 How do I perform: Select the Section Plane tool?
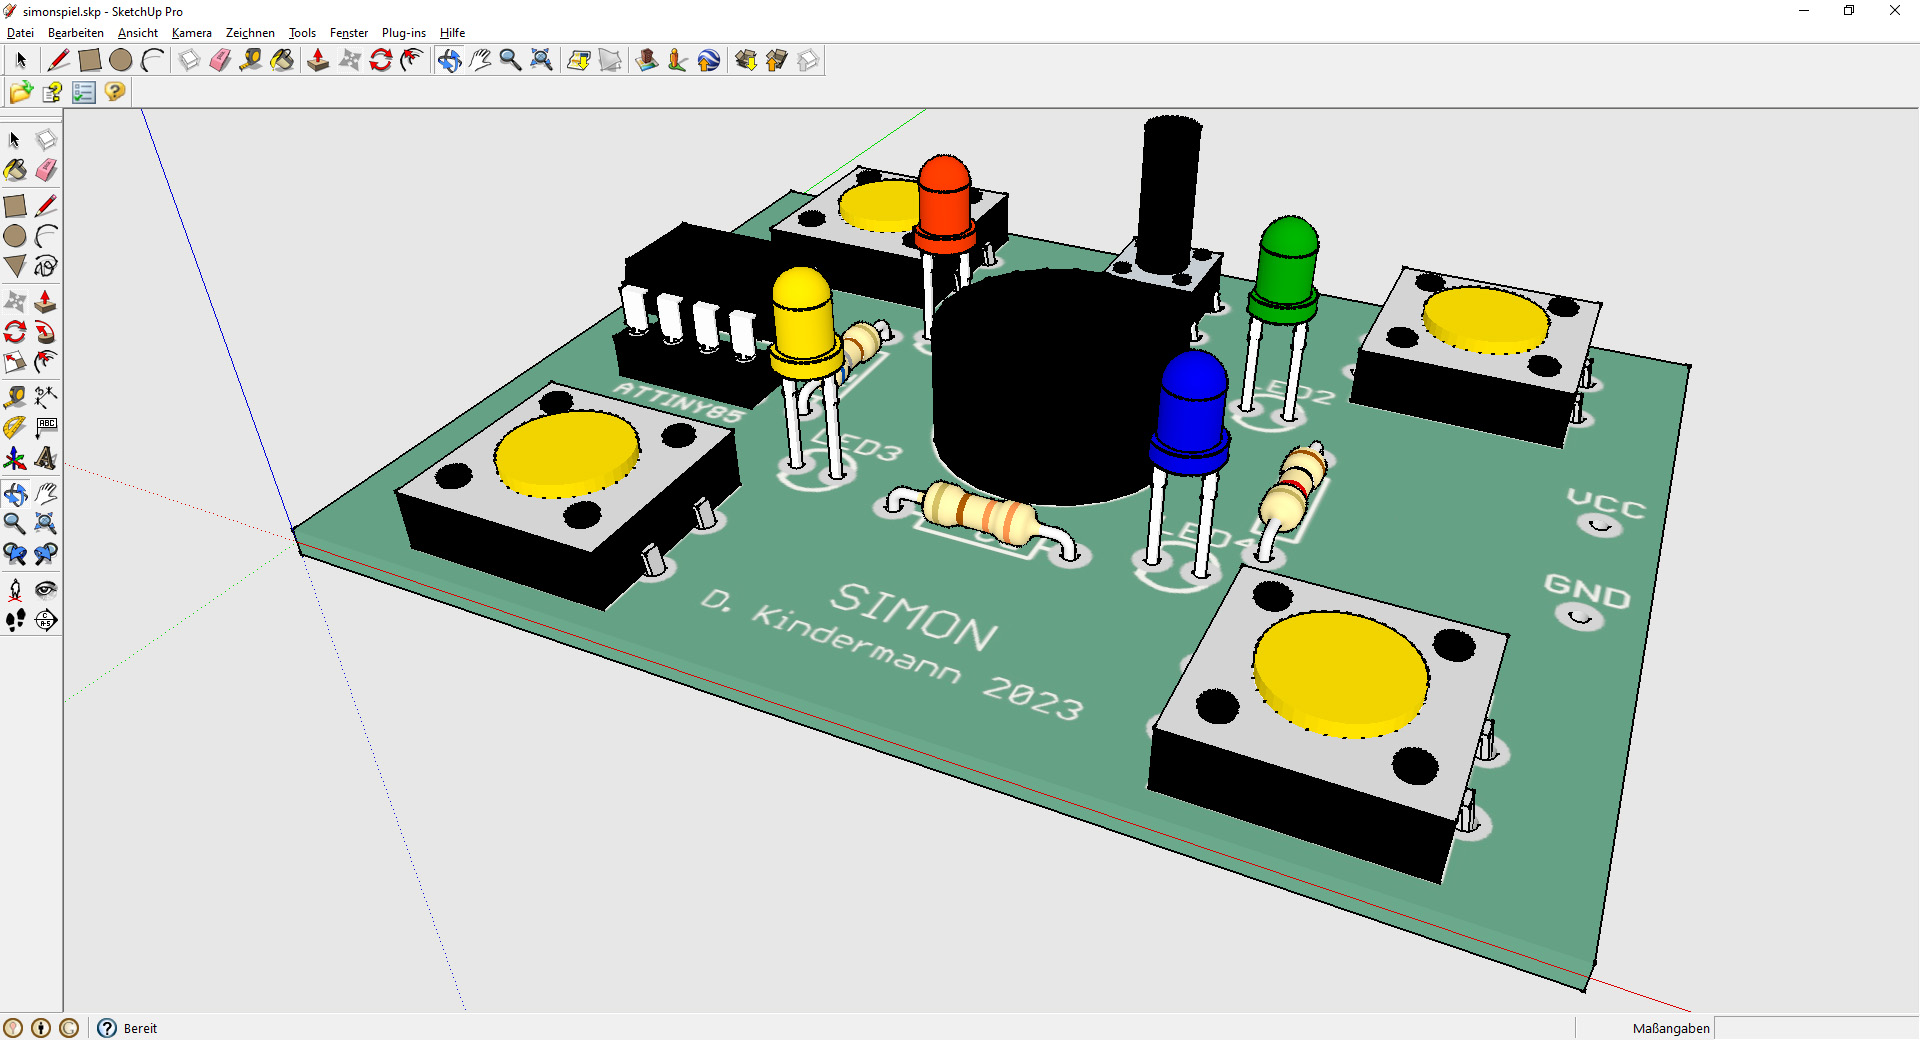(x=46, y=621)
